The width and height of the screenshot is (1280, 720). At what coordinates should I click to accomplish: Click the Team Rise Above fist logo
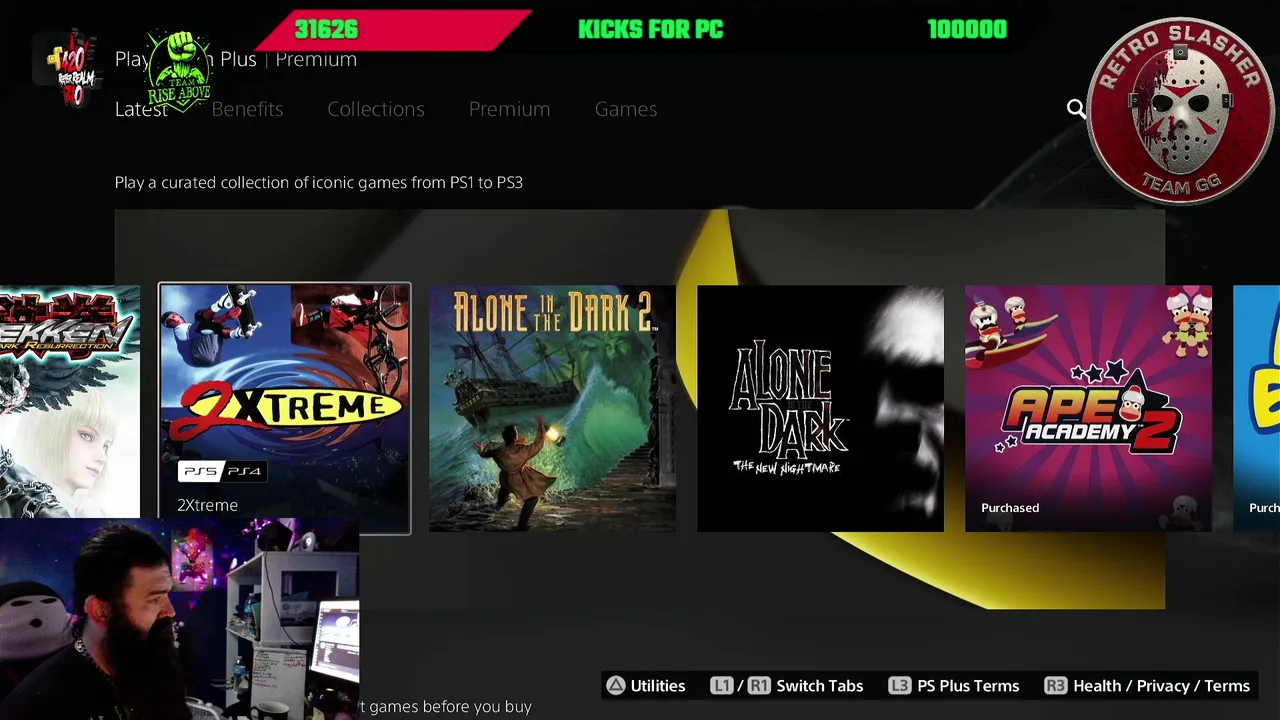coord(180,70)
